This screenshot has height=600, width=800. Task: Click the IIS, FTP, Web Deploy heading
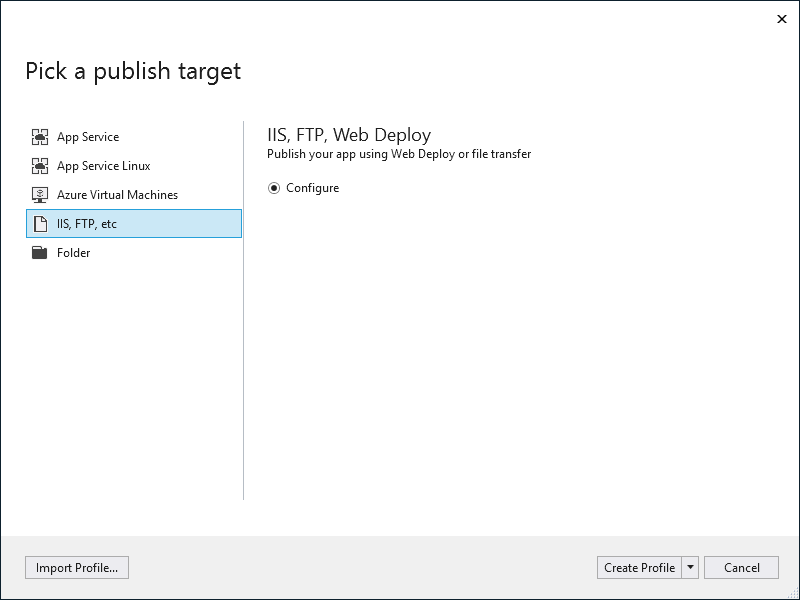tap(349, 135)
